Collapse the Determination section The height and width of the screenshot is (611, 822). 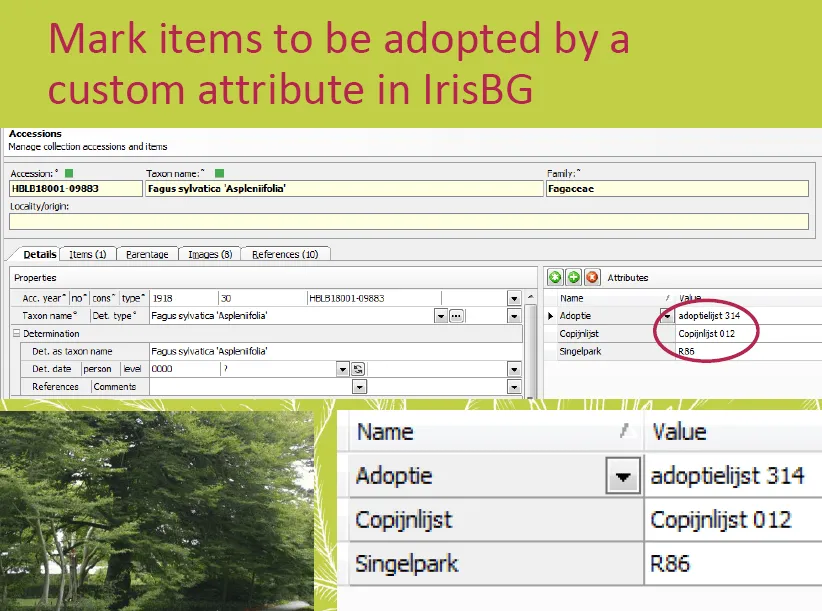click(x=16, y=333)
